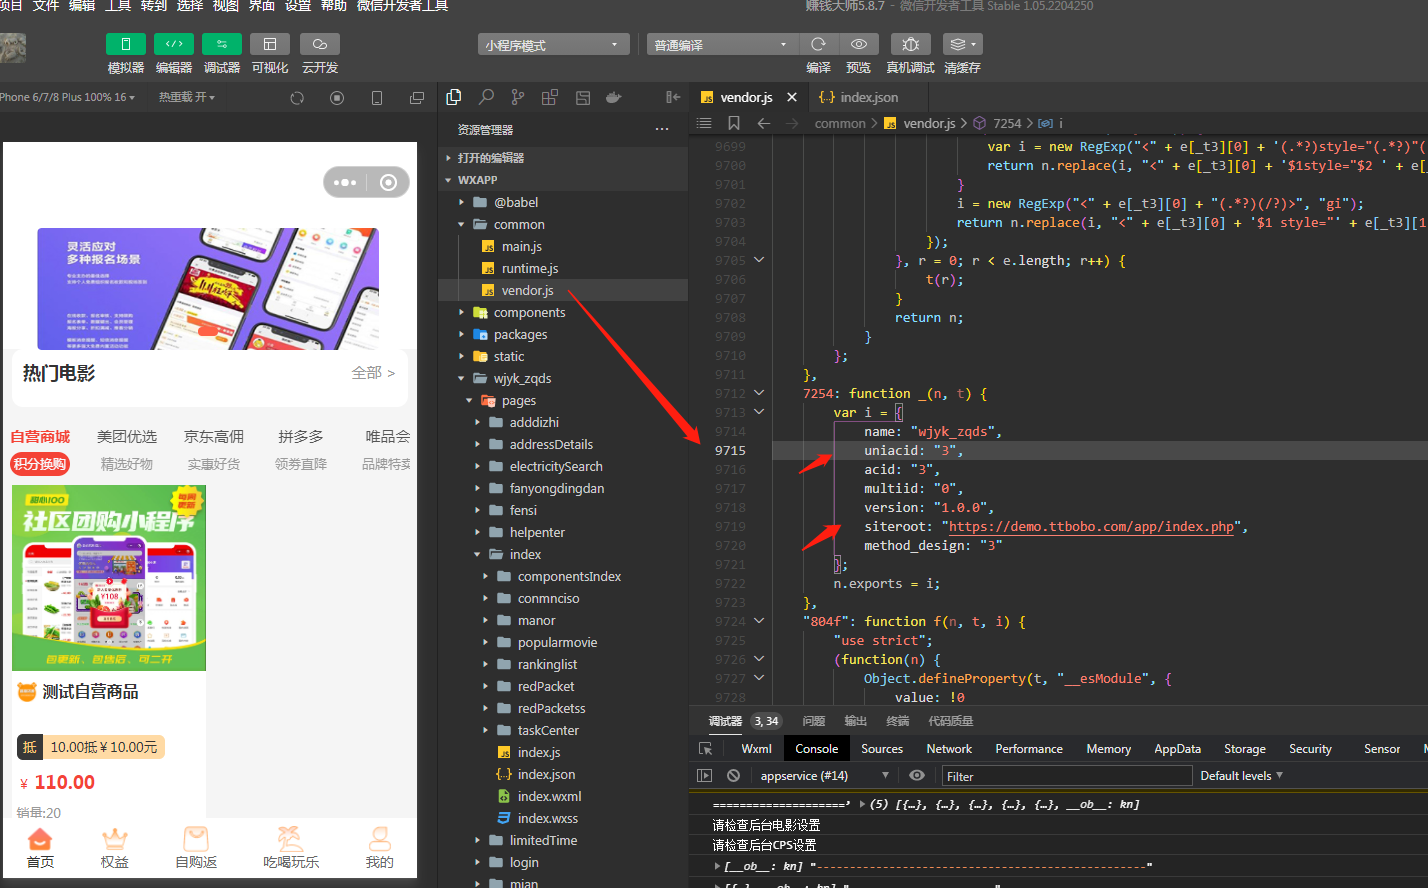The image size is (1428, 888).
Task: Click the 预览 preview icon
Action: tap(858, 44)
